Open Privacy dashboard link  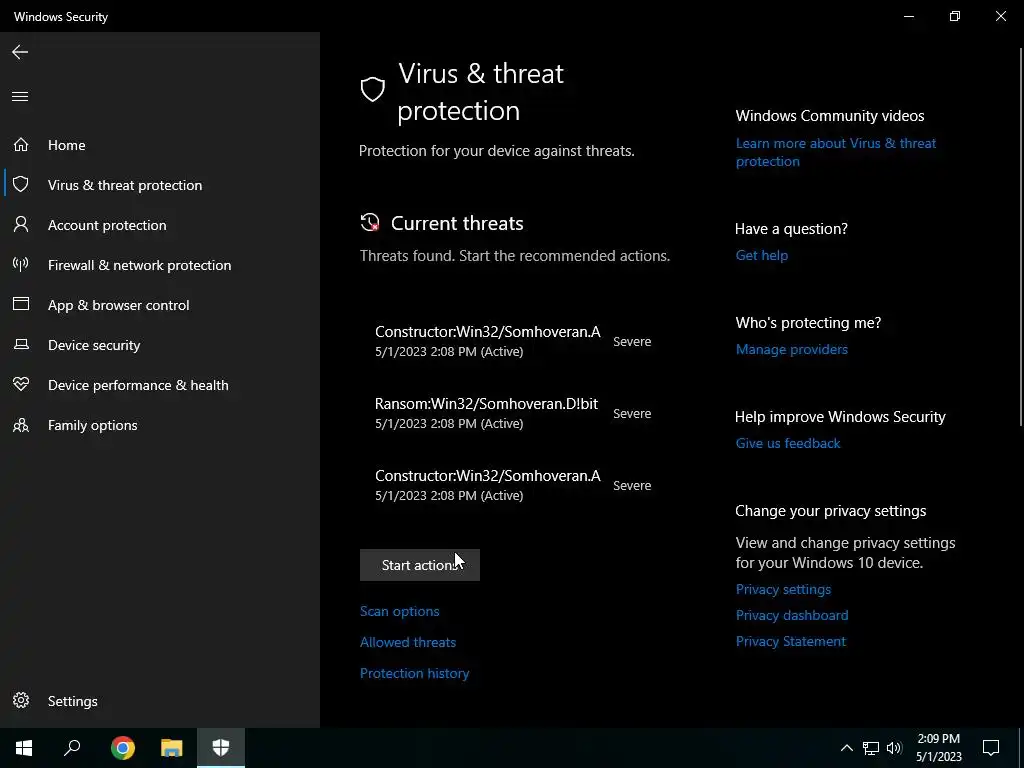[x=792, y=615]
